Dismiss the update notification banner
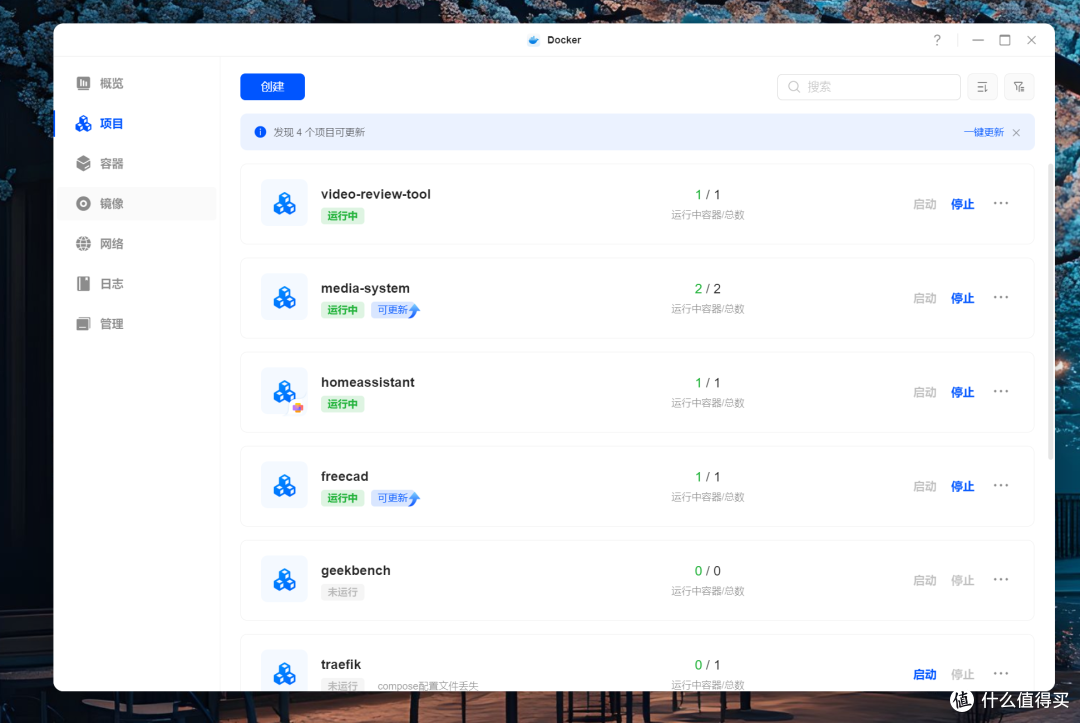Screen dimensions: 1080x723 (x=1017, y=132)
